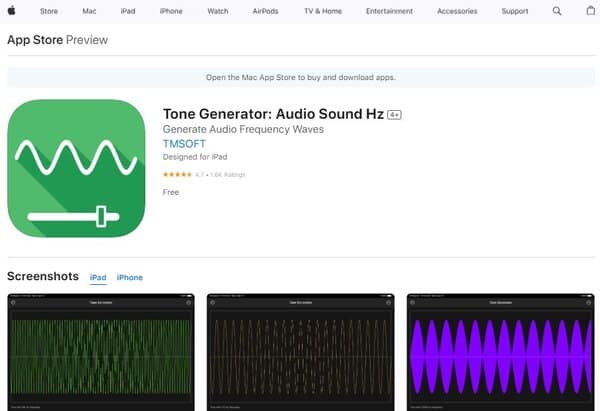
Task: Click the 'Free' price label
Action: [171, 192]
